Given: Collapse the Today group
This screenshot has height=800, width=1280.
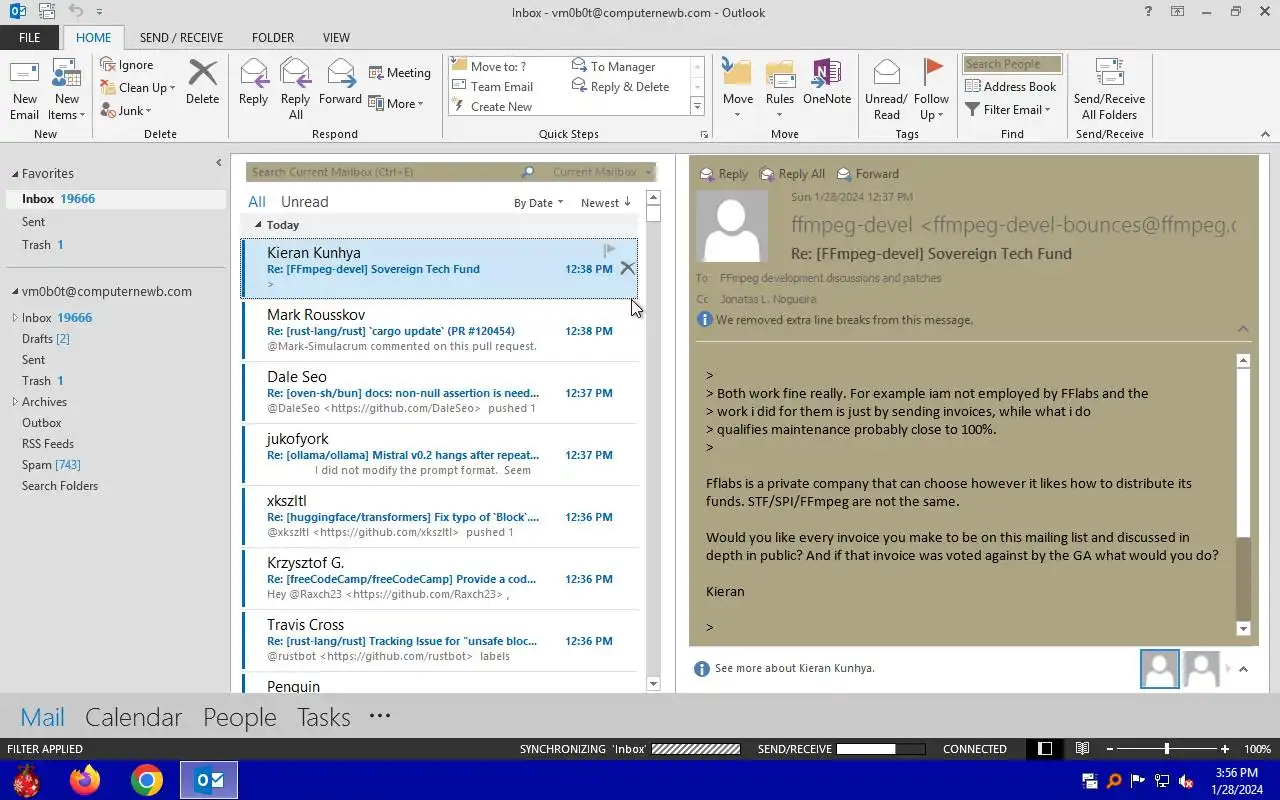Looking at the screenshot, I should tap(258, 225).
